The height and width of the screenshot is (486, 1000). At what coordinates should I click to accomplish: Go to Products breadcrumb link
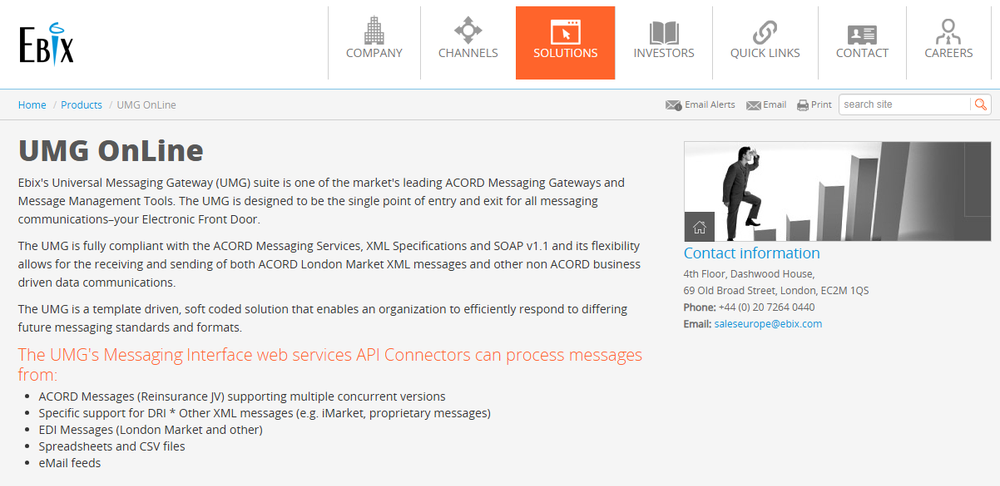(82, 105)
